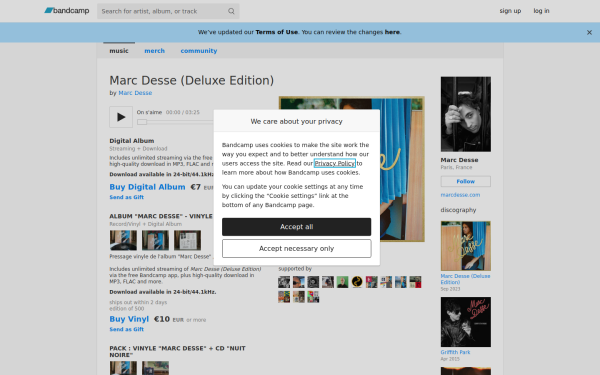Open the second supporter avatar in the second row
Image resolution: width=600 pixels, height=375 pixels.
coord(298,297)
